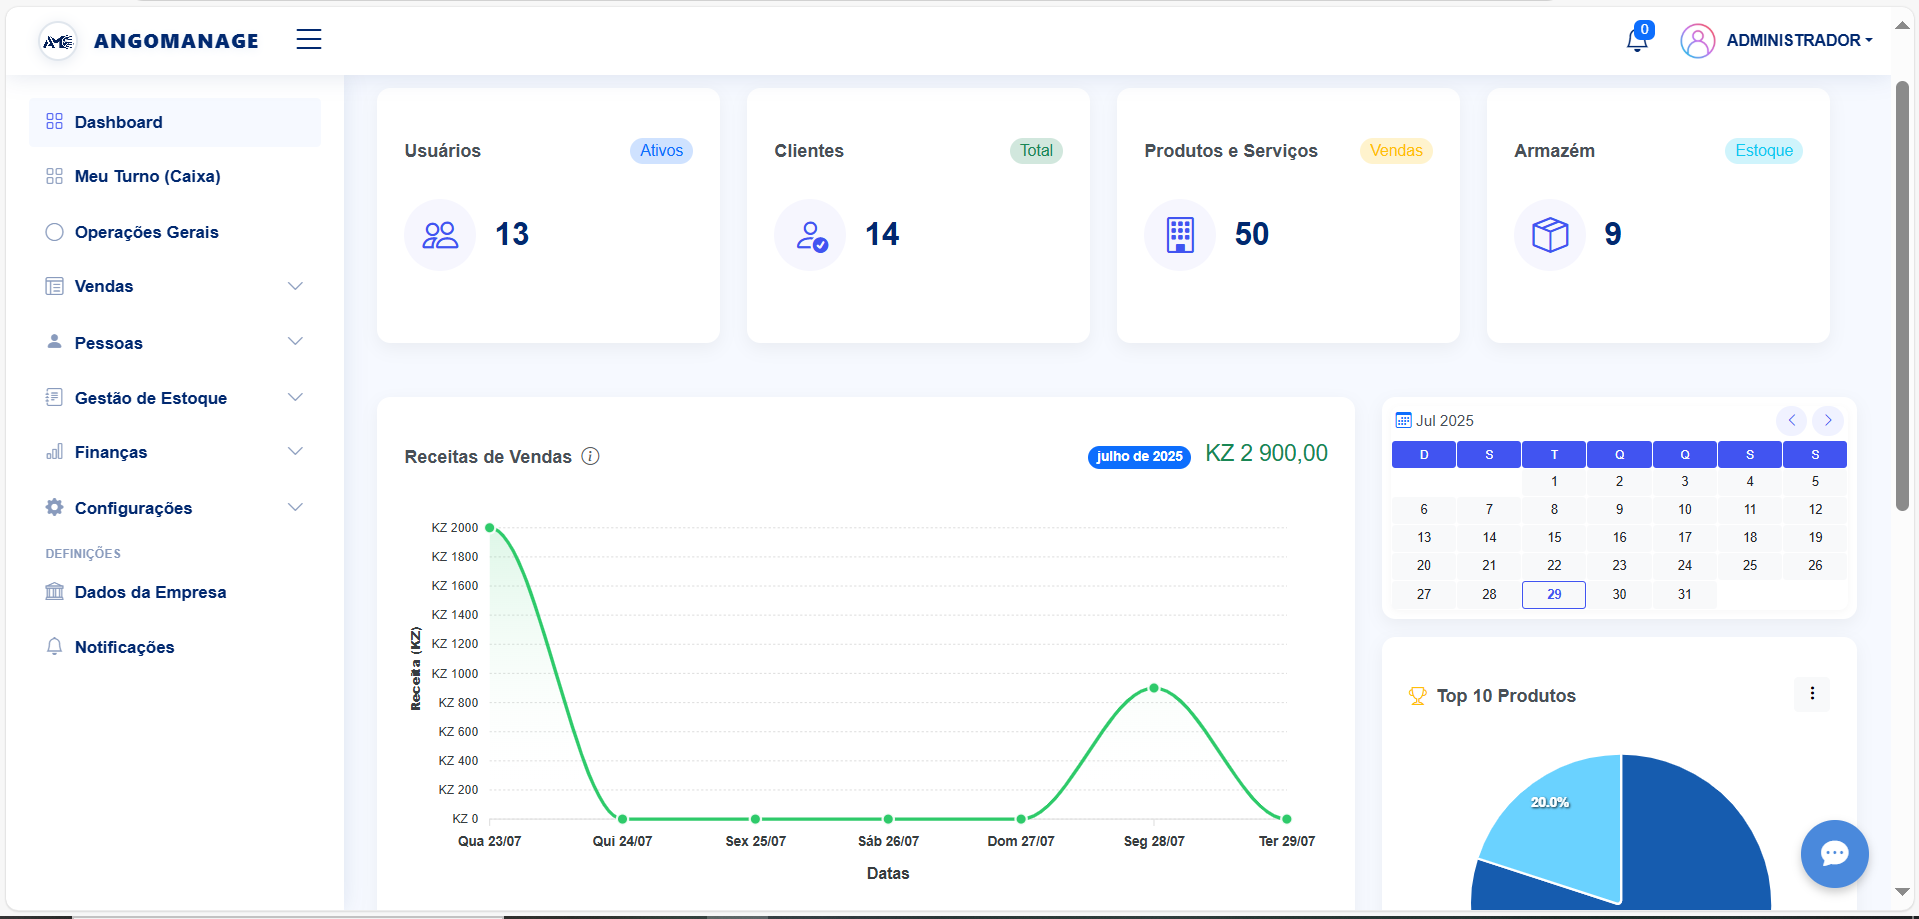
Task: Click the page vertical scrollbar
Action: click(1902, 300)
